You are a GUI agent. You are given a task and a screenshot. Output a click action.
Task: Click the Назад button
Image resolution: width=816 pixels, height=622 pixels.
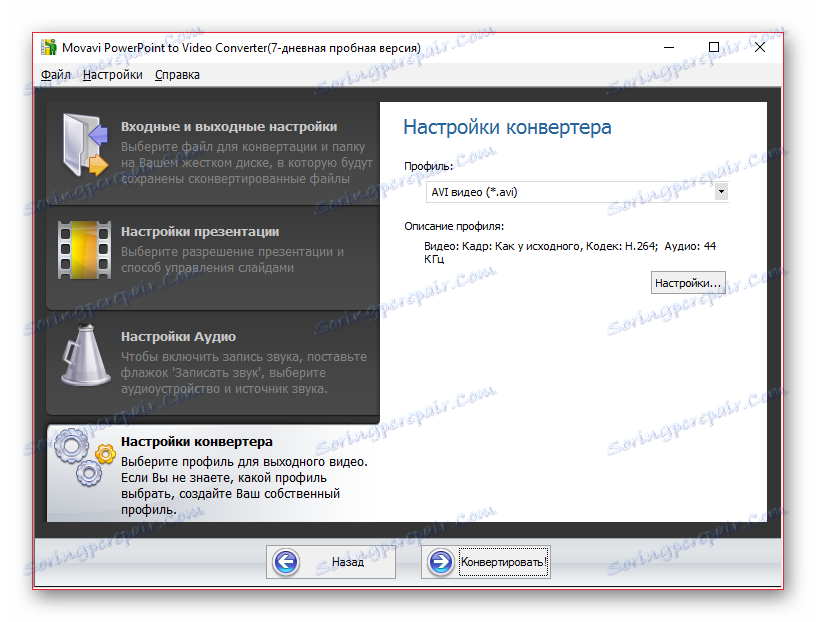click(330, 562)
